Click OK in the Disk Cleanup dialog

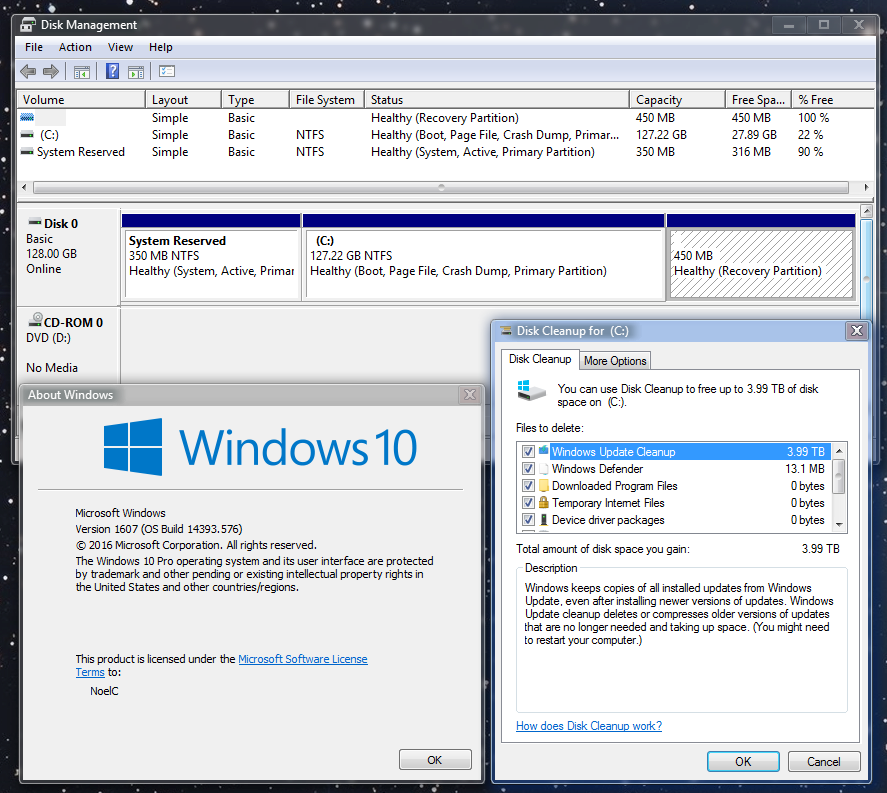tap(743, 761)
